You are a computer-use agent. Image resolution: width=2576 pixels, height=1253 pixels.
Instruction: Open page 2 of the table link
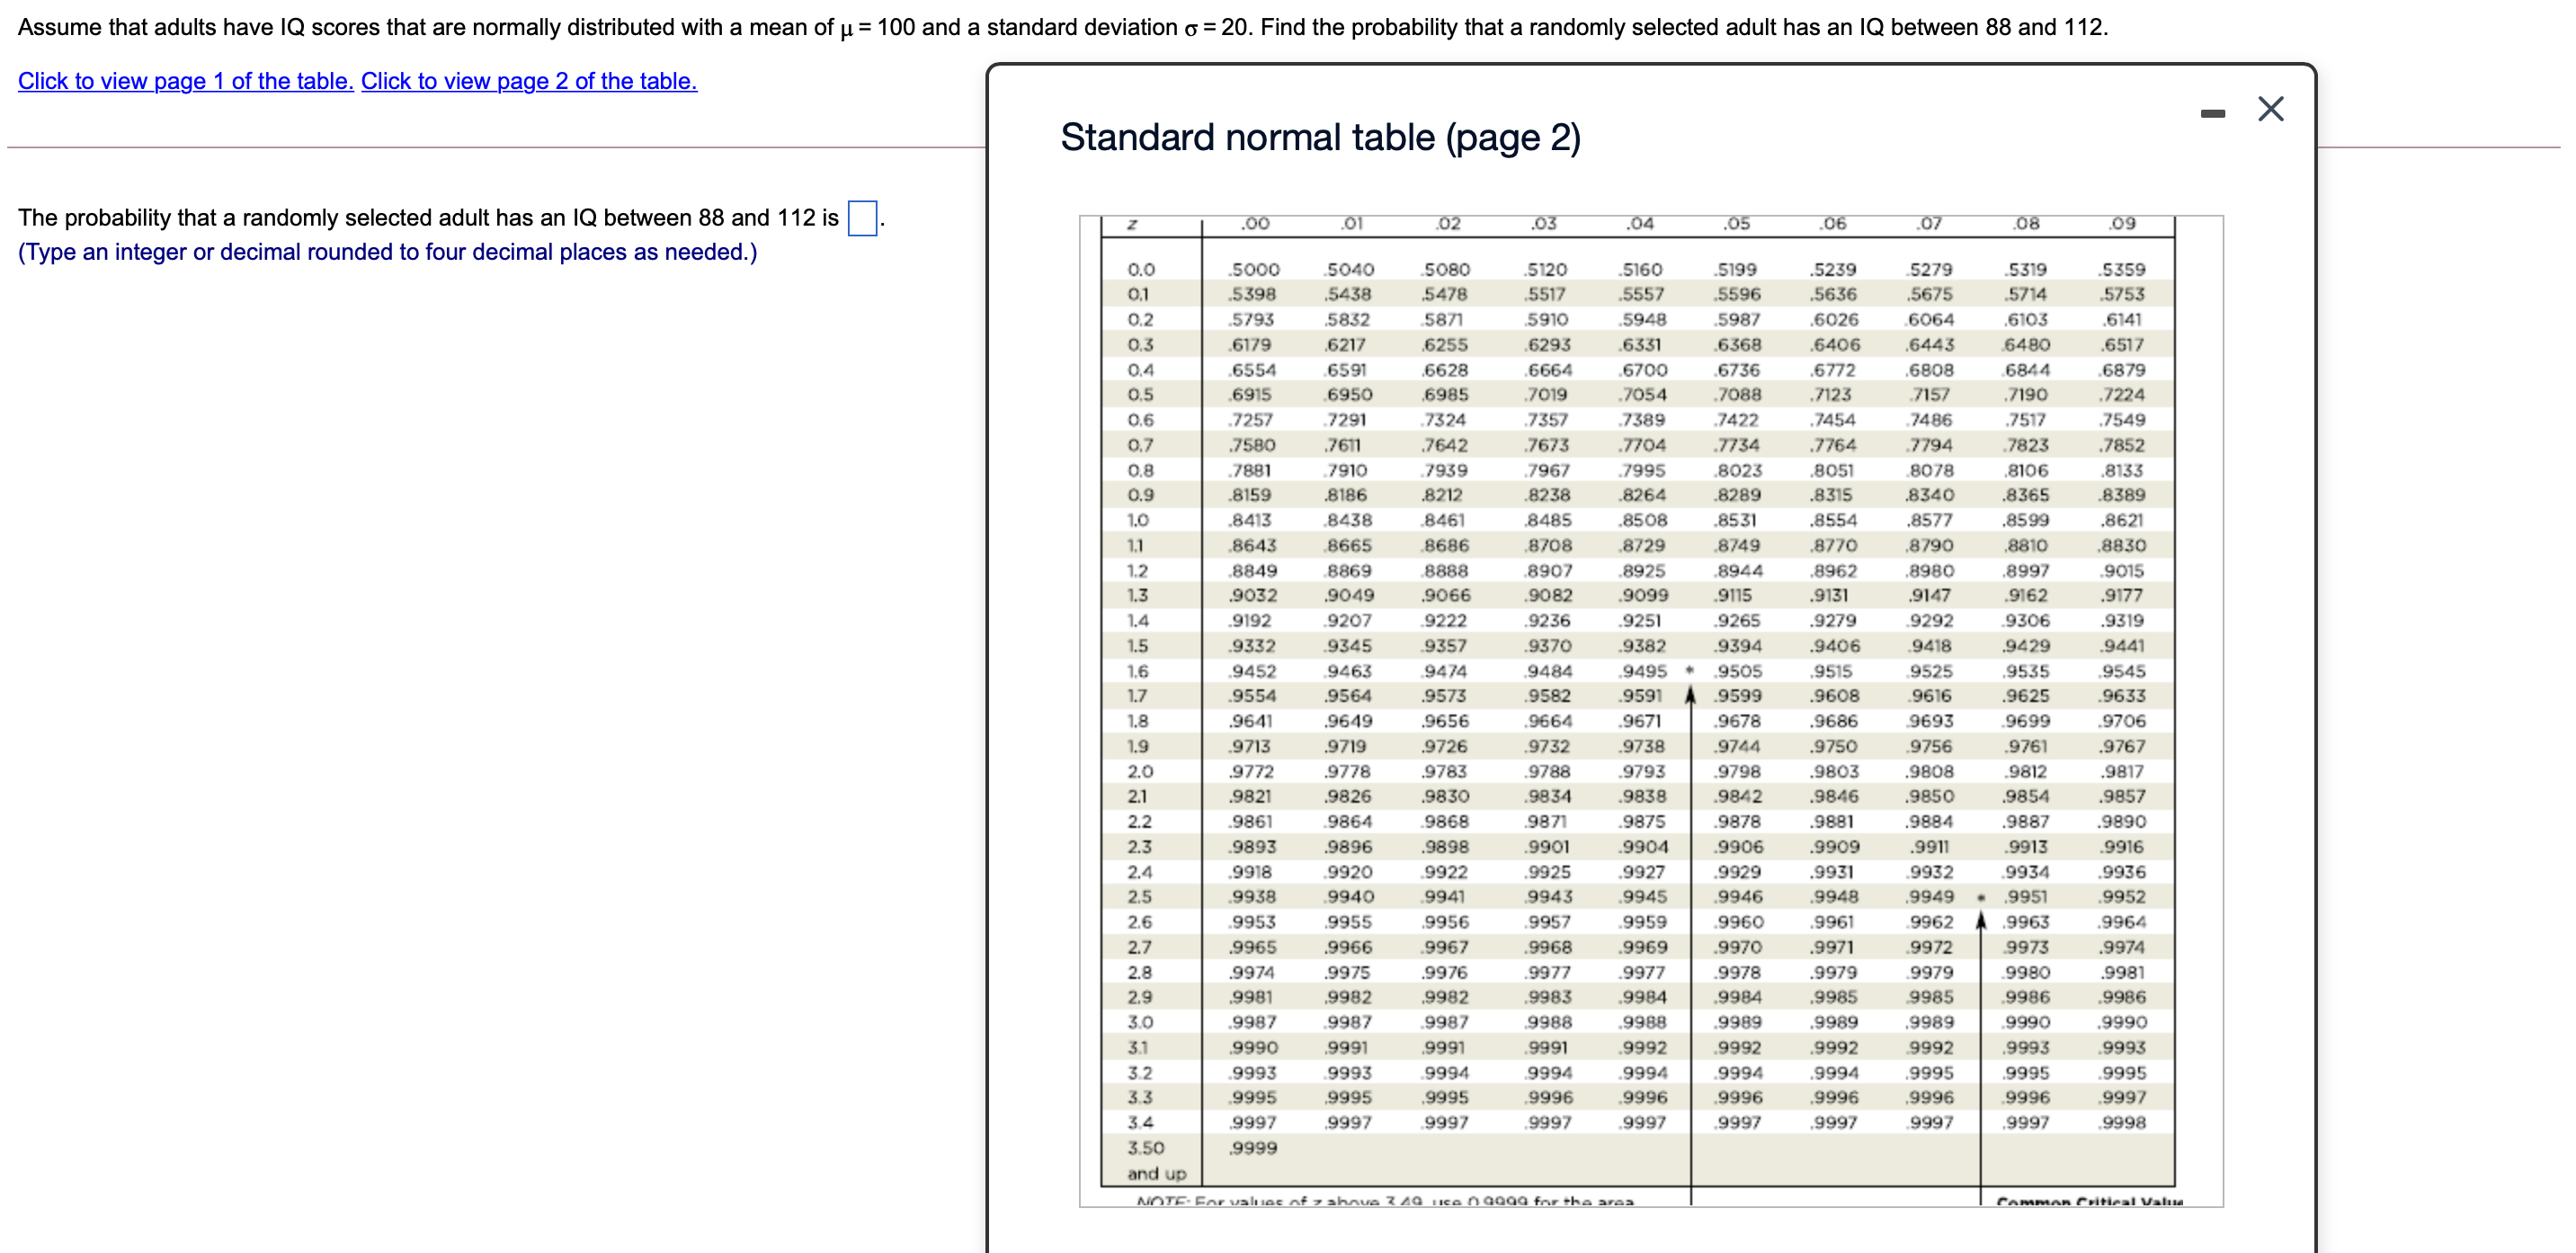tap(529, 81)
